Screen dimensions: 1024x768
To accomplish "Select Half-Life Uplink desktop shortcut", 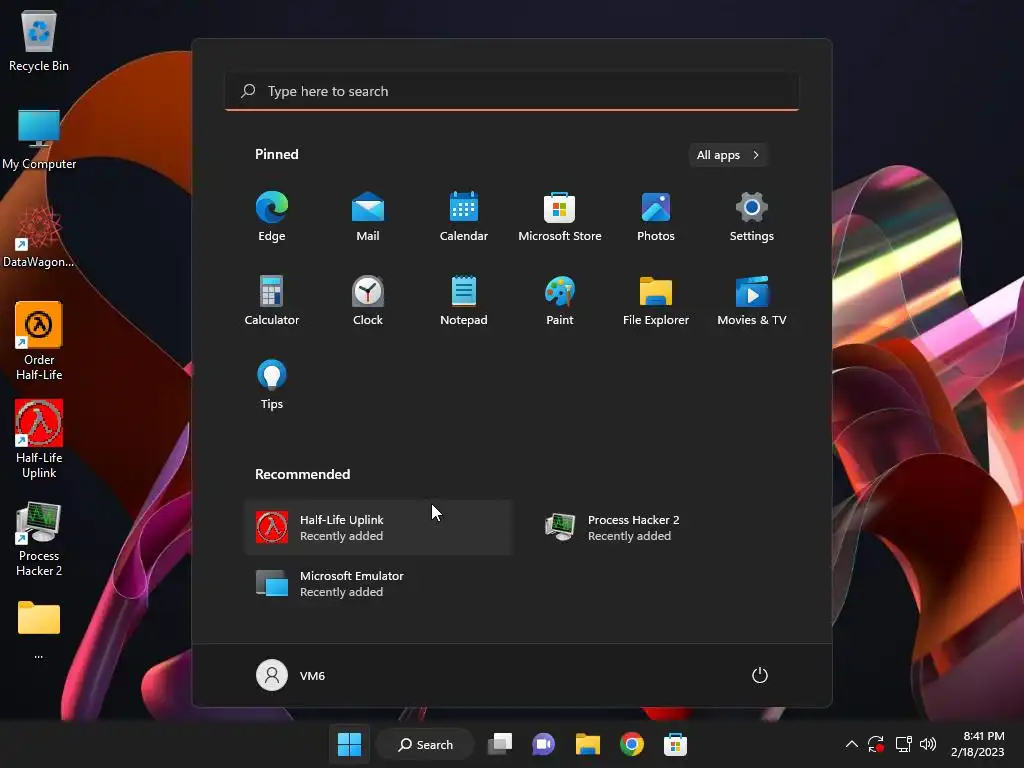I will [x=39, y=440].
